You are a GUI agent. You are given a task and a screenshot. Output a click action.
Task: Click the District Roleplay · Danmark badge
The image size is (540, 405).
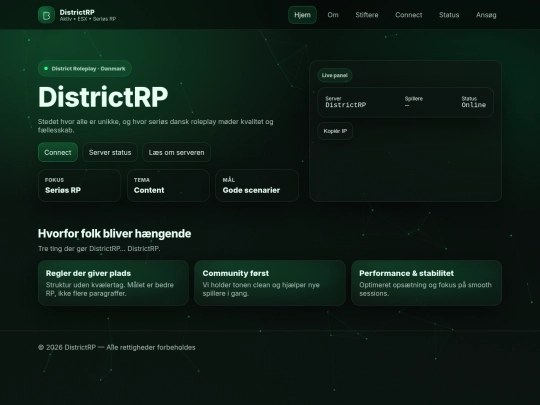pyautogui.click(x=85, y=69)
